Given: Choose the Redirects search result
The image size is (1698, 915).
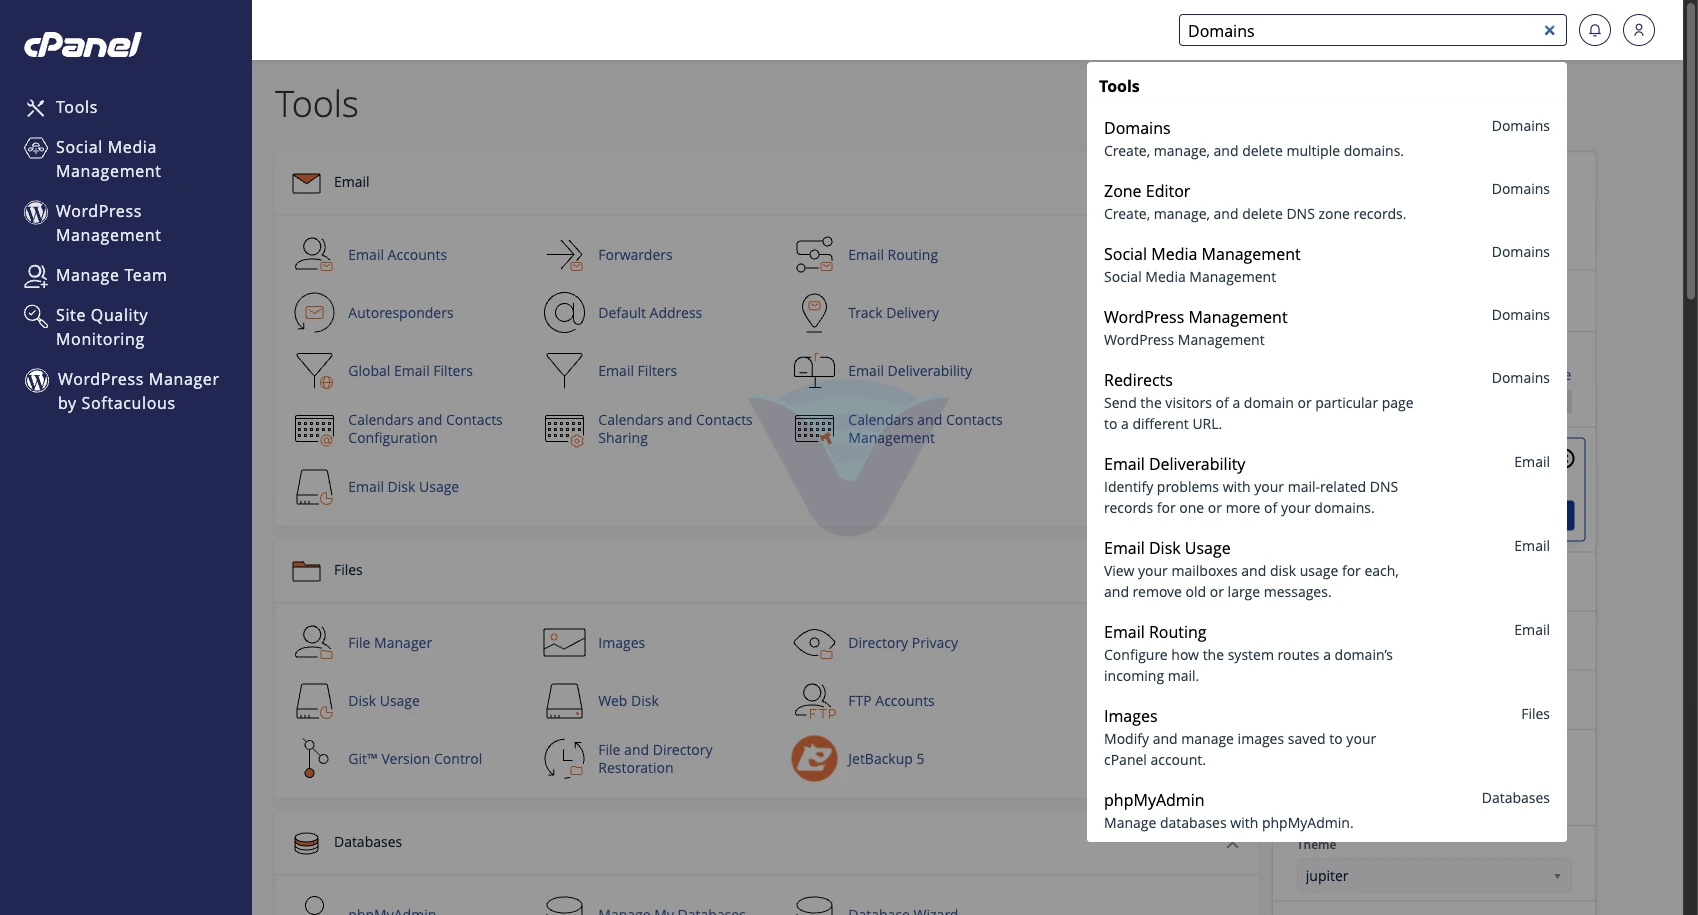Looking at the screenshot, I should (1326, 401).
